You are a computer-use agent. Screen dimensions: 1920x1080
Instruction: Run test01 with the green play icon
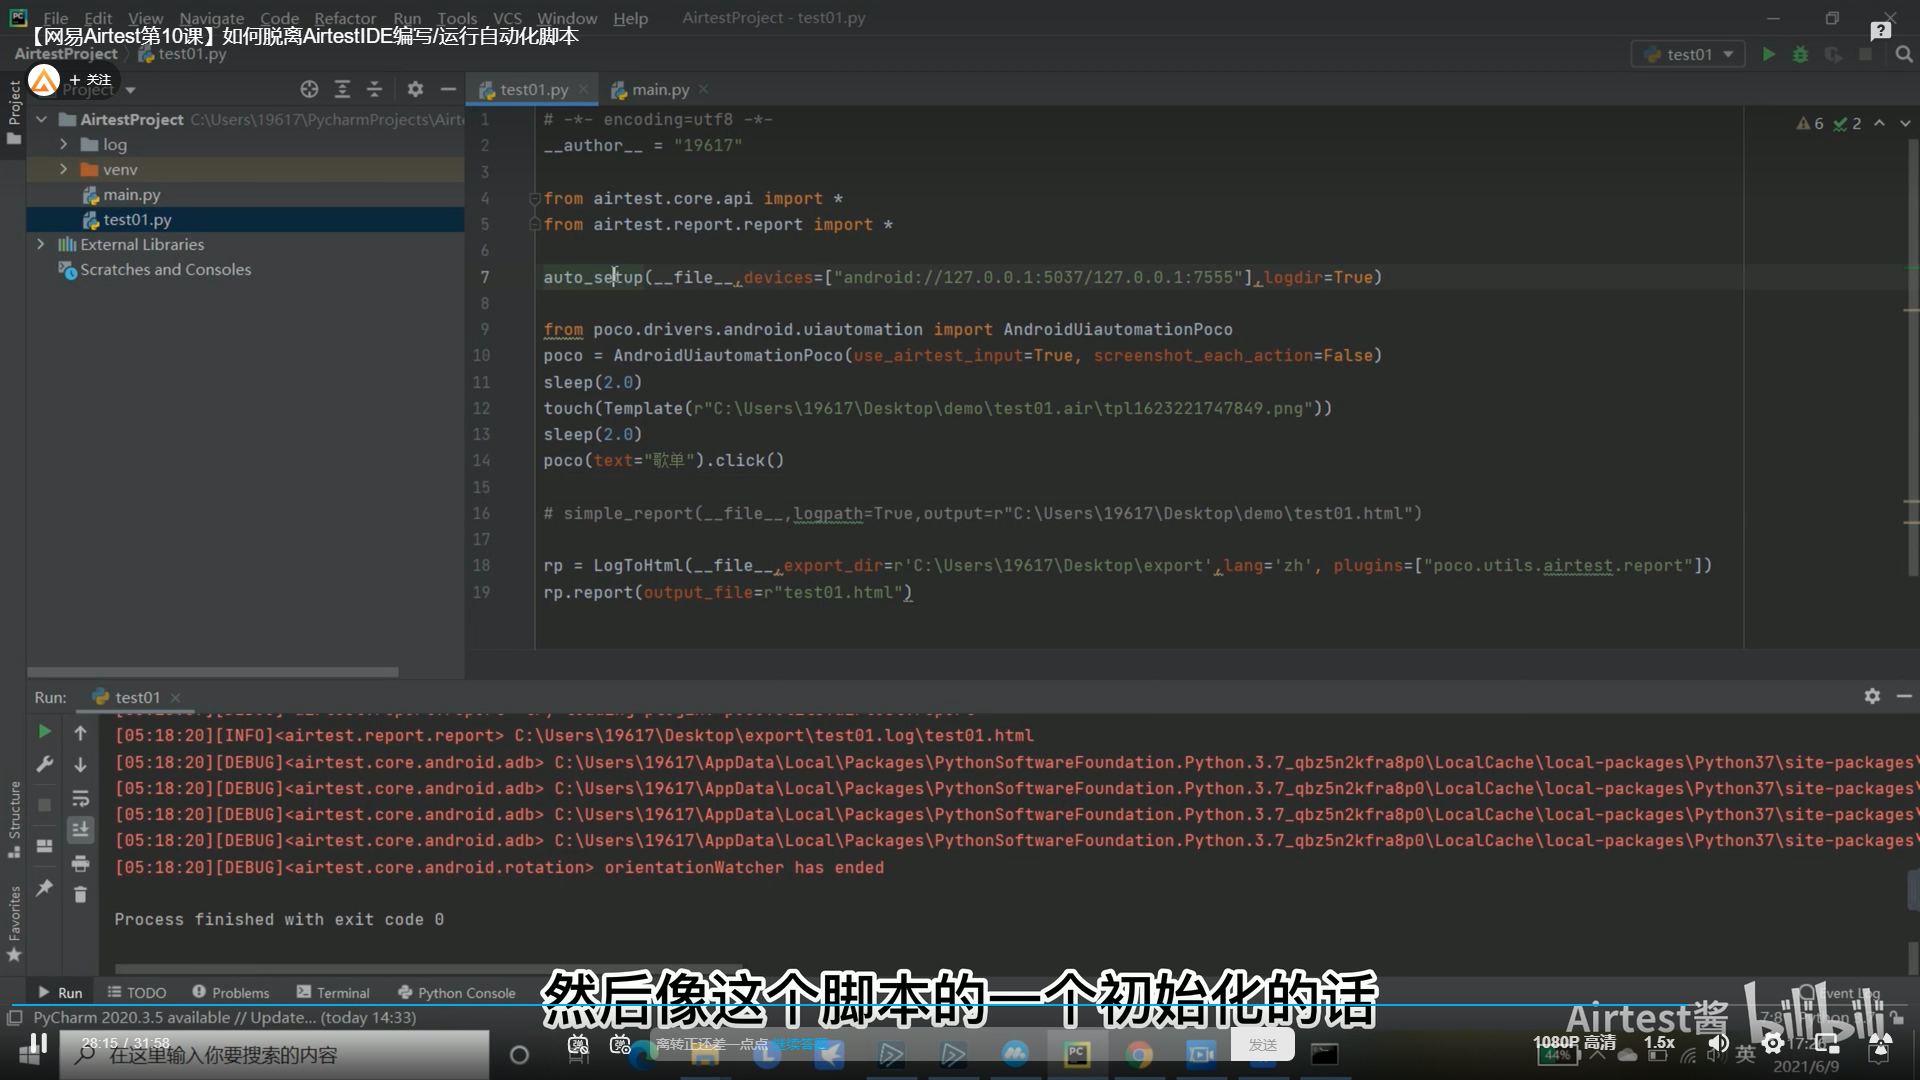click(1768, 55)
